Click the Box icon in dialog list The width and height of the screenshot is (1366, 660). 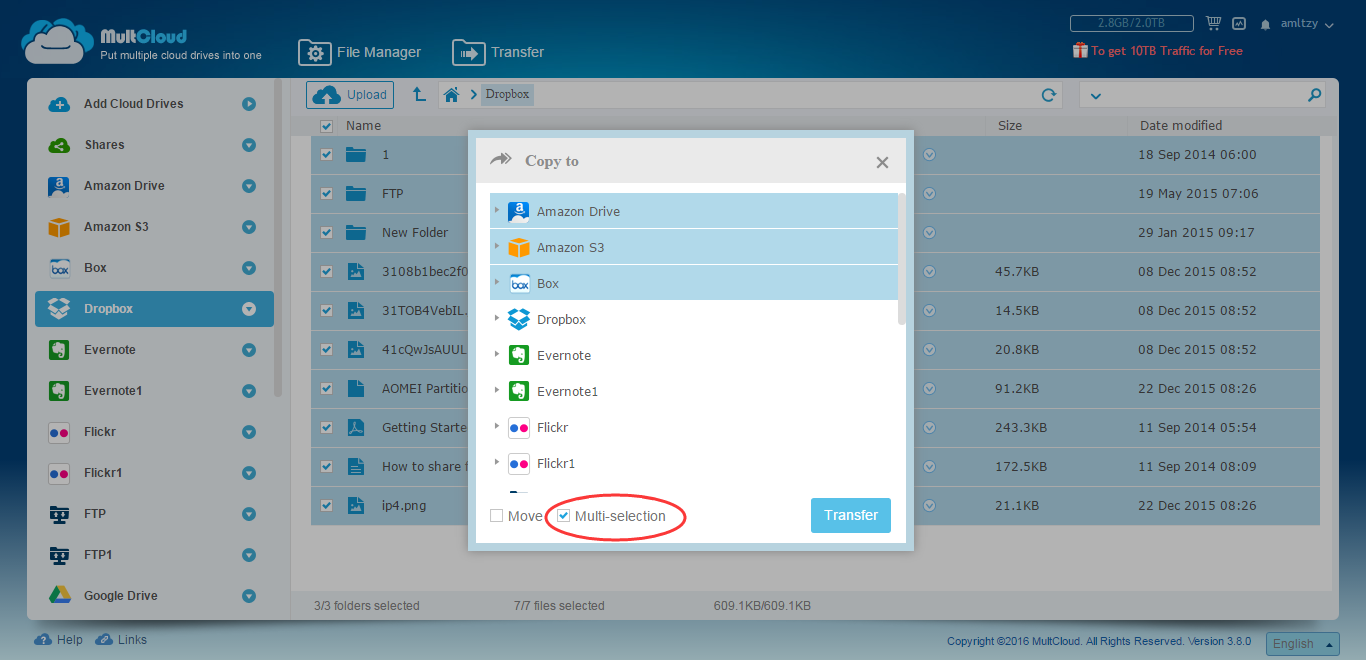tap(518, 283)
